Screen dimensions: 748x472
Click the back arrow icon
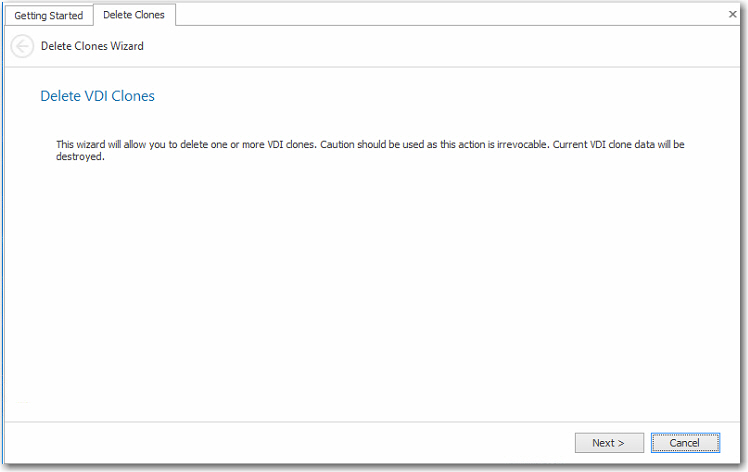click(x=22, y=46)
